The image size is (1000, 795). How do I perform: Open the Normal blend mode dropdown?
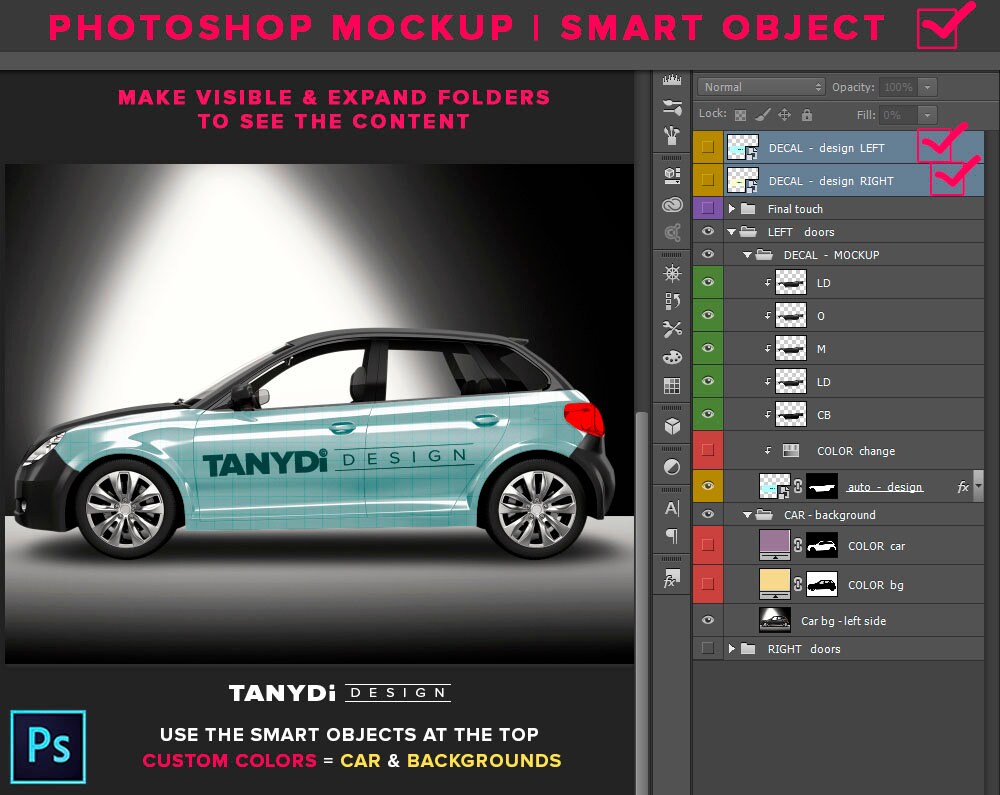(760, 86)
